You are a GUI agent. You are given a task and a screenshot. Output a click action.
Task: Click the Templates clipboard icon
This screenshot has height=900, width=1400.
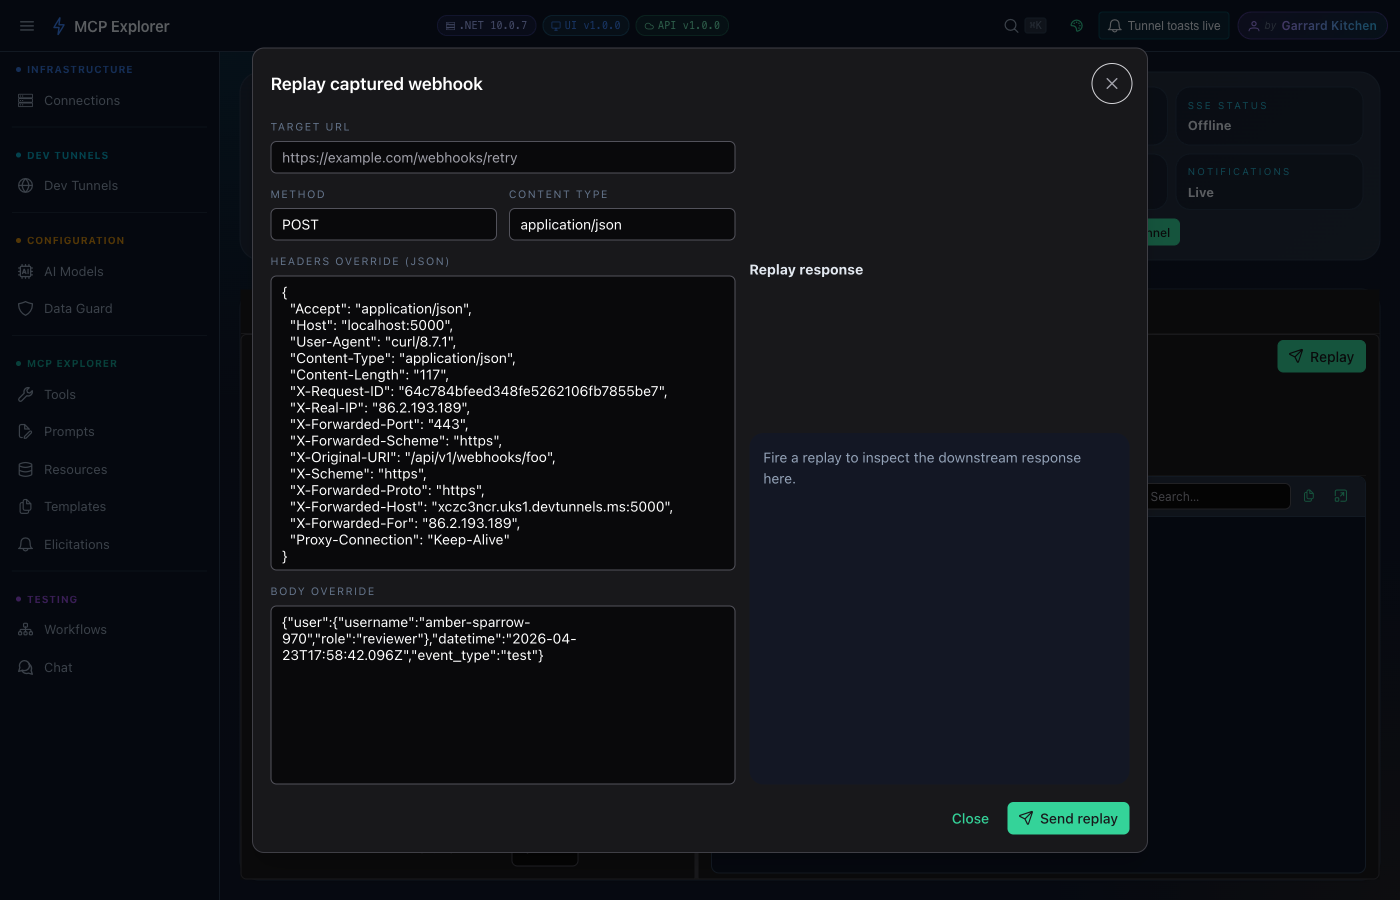click(26, 507)
